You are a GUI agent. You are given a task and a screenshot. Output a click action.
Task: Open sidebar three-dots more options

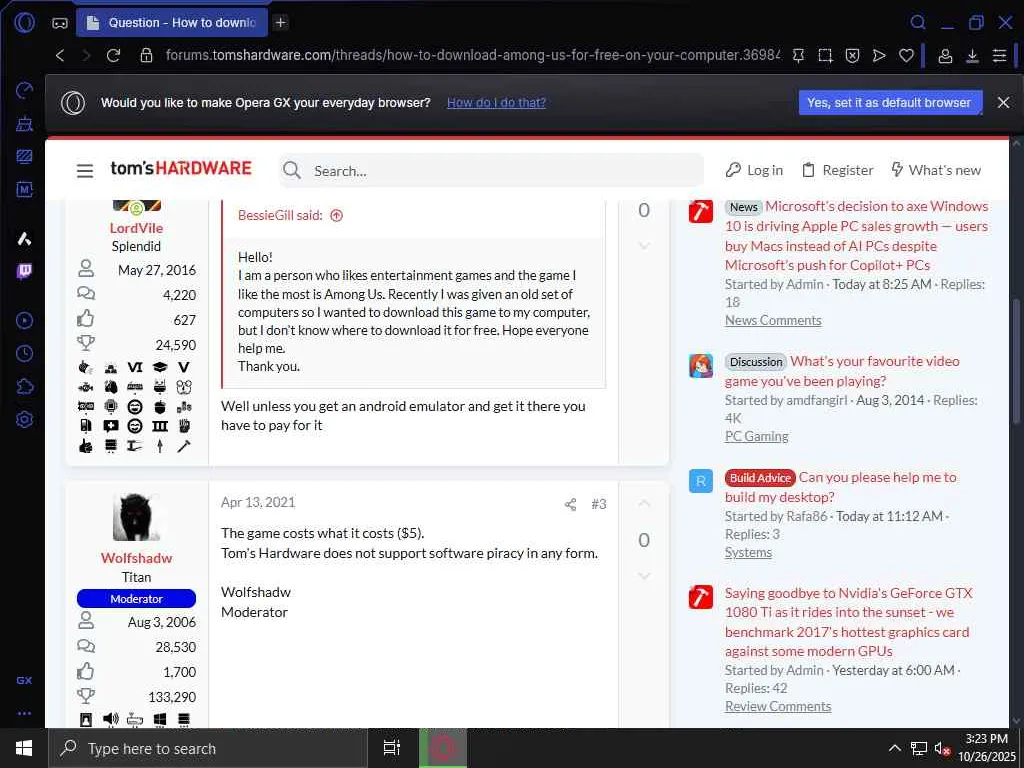pos(24,713)
